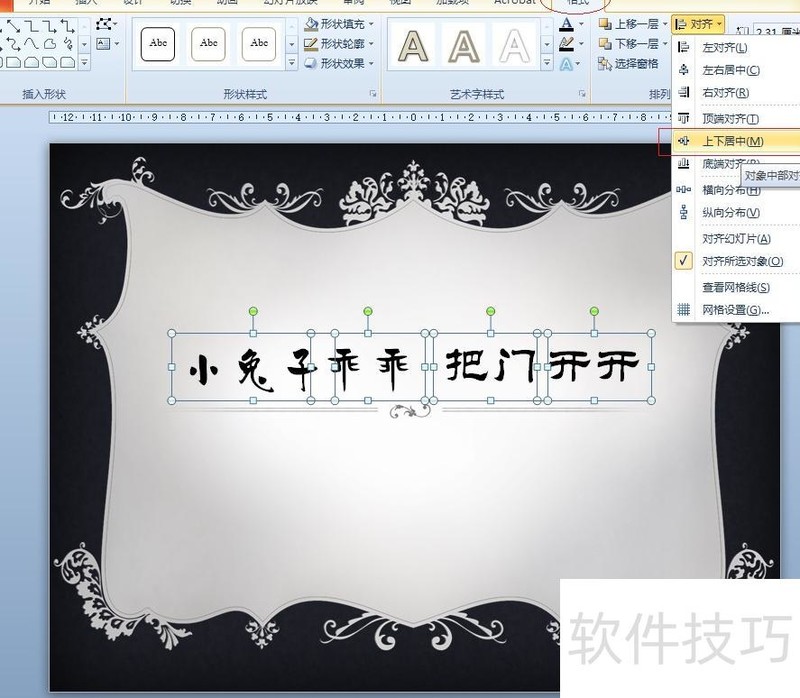
Task: Expand the shapes gallery more arrow
Action: pyautogui.click(x=84, y=64)
